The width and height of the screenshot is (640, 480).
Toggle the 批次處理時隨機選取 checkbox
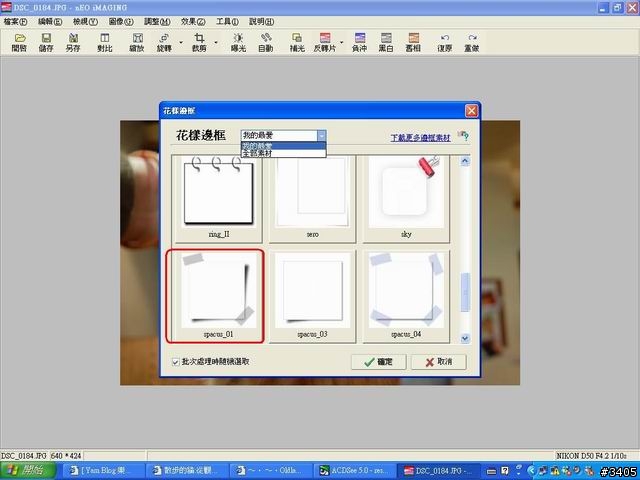[176, 362]
